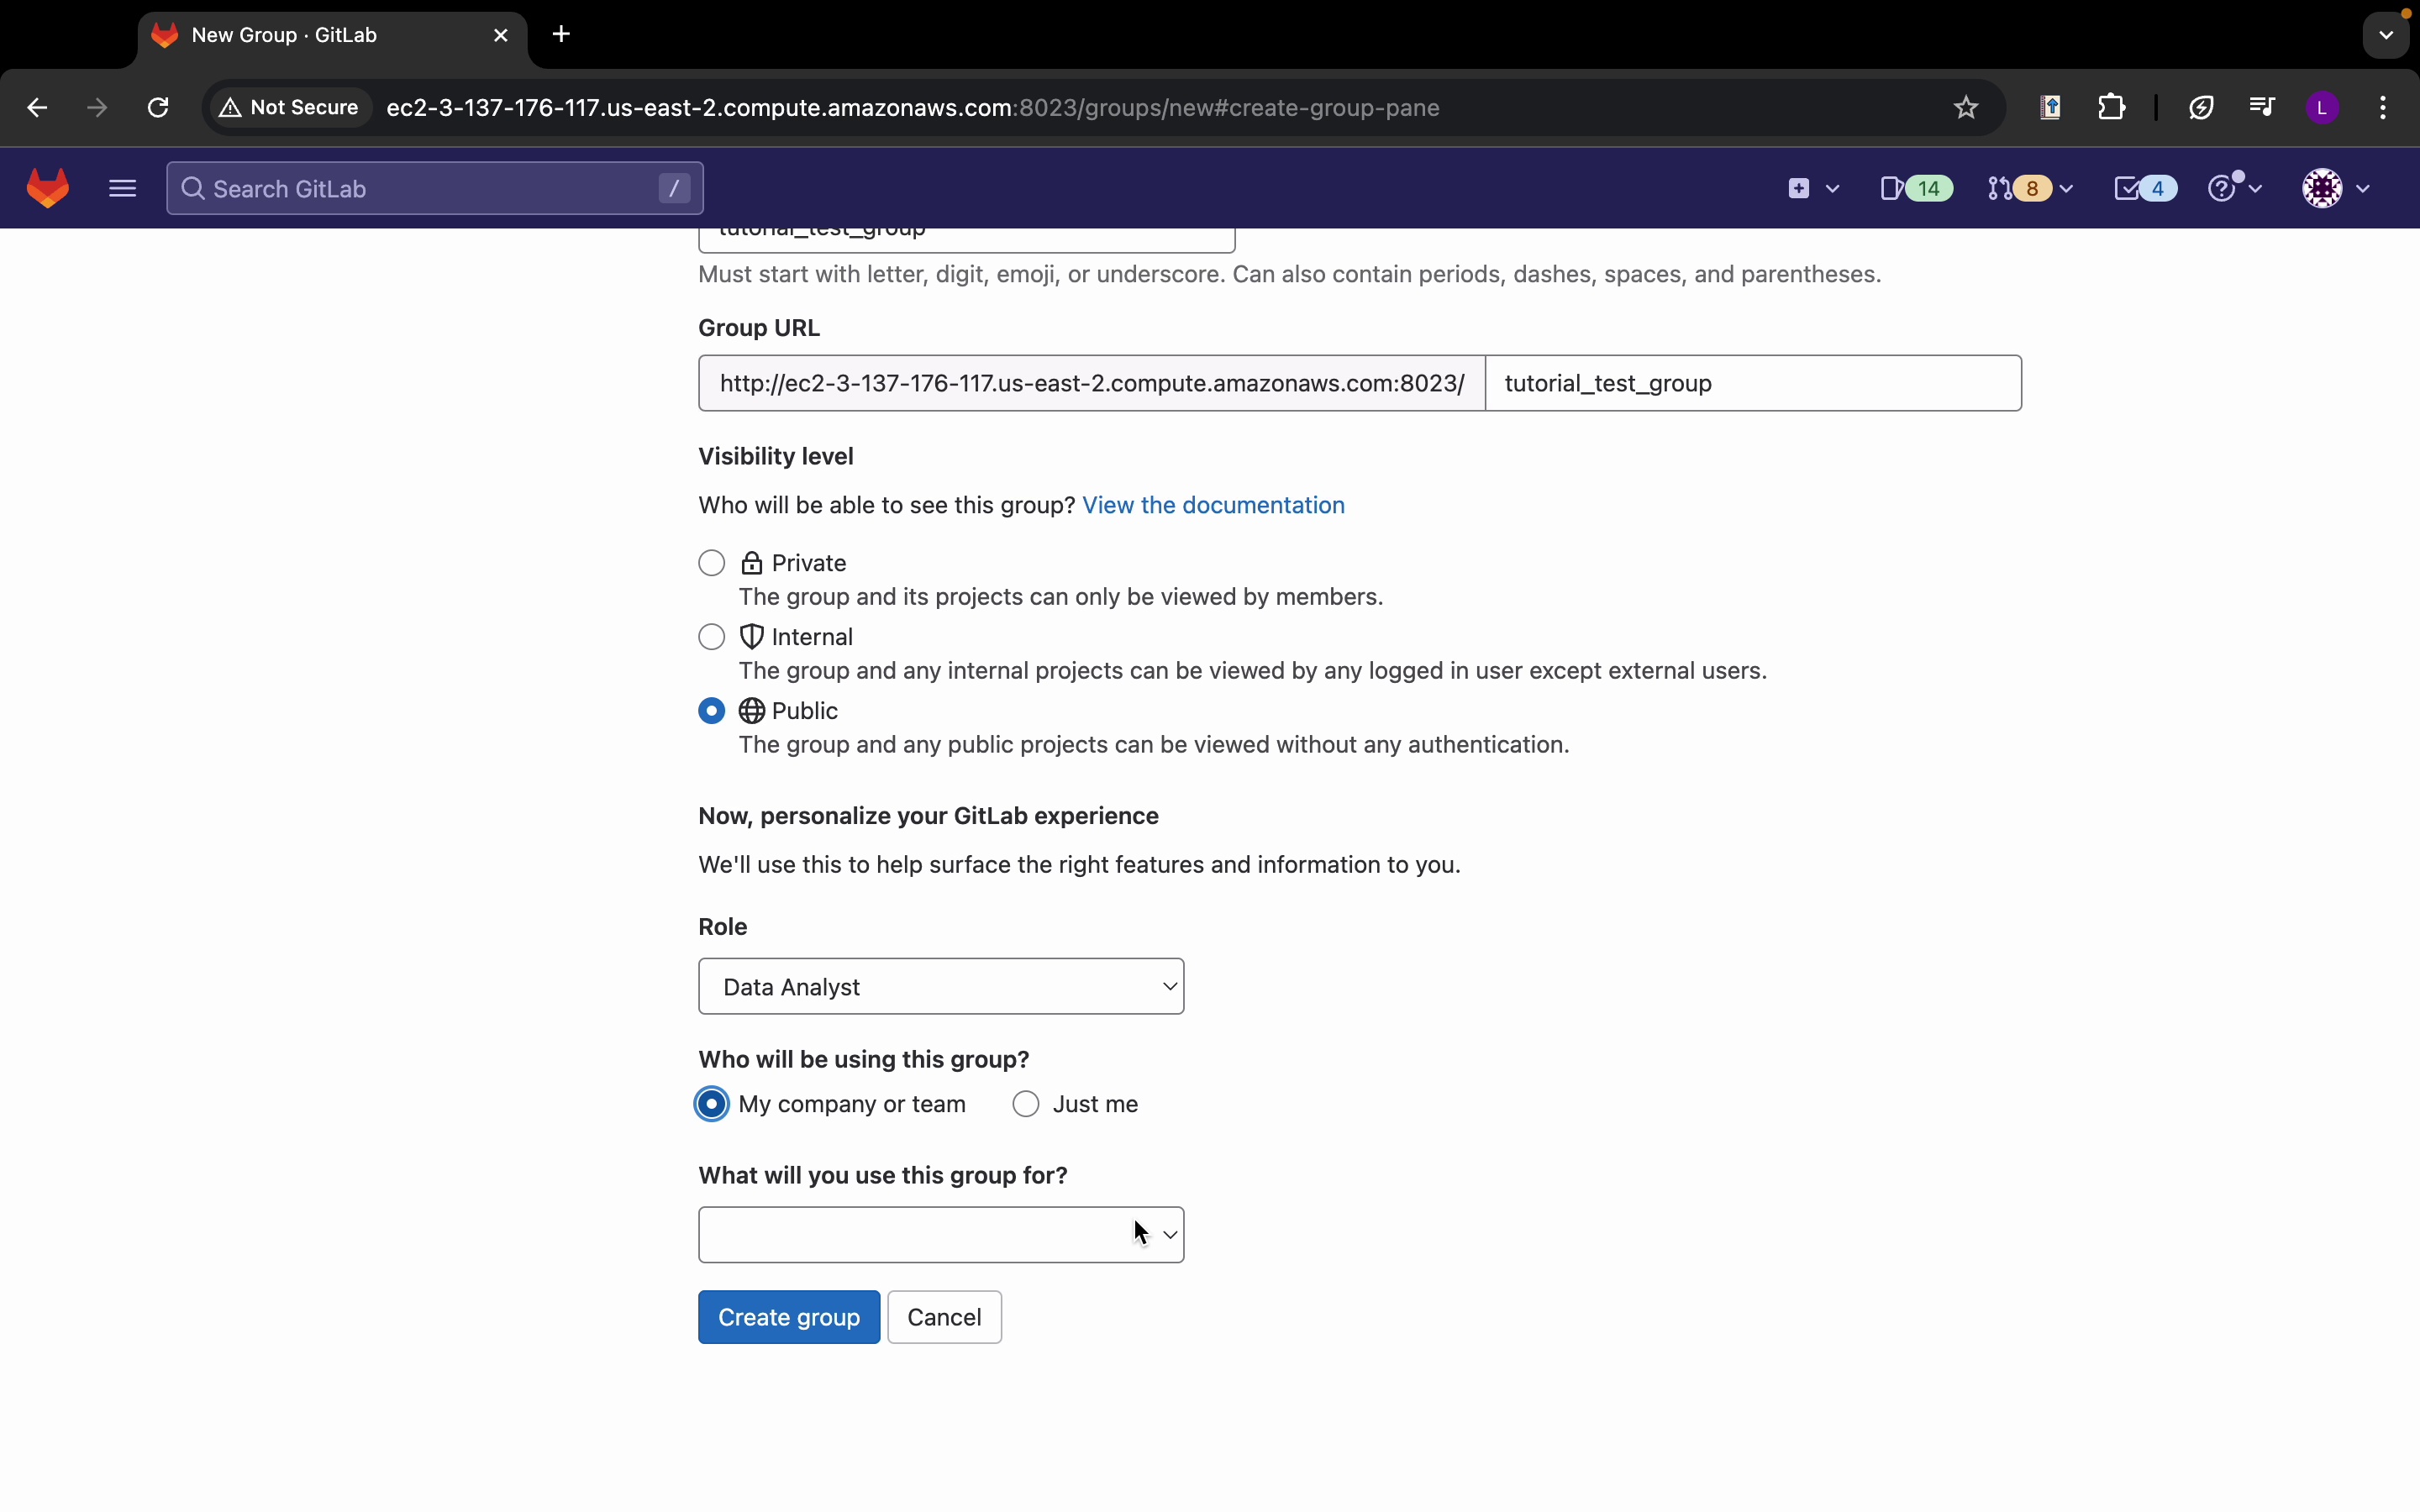The height and width of the screenshot is (1512, 2420).
Task: Expand the create new plus dropdown
Action: coord(1811,188)
